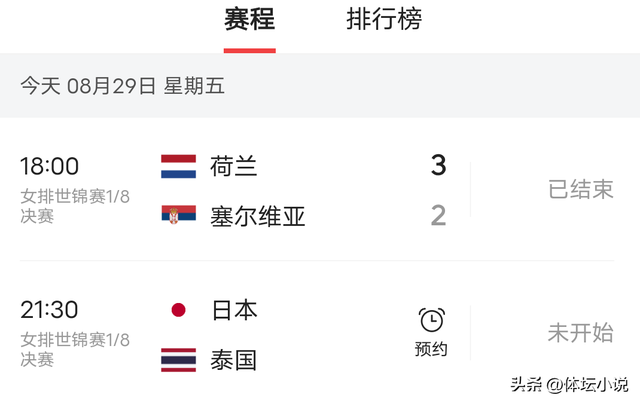Open the 排行榜 rankings tab
This screenshot has width=640, height=404.
tap(384, 19)
